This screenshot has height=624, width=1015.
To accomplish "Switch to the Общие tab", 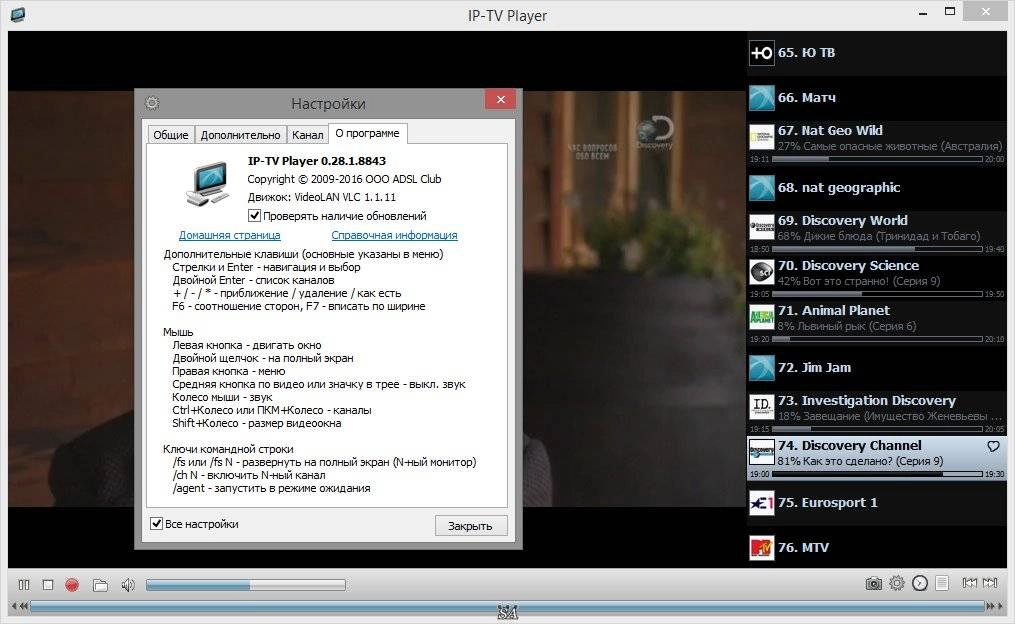I will point(171,135).
